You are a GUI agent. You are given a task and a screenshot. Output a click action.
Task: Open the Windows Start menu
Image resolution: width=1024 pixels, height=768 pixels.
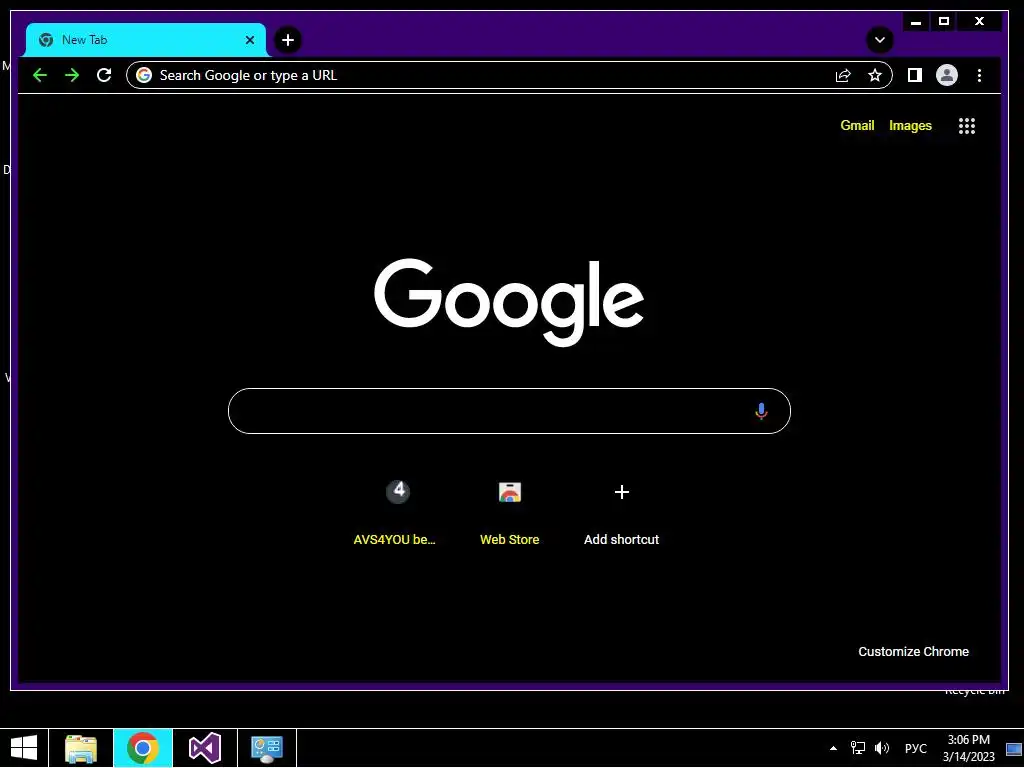click(x=24, y=748)
